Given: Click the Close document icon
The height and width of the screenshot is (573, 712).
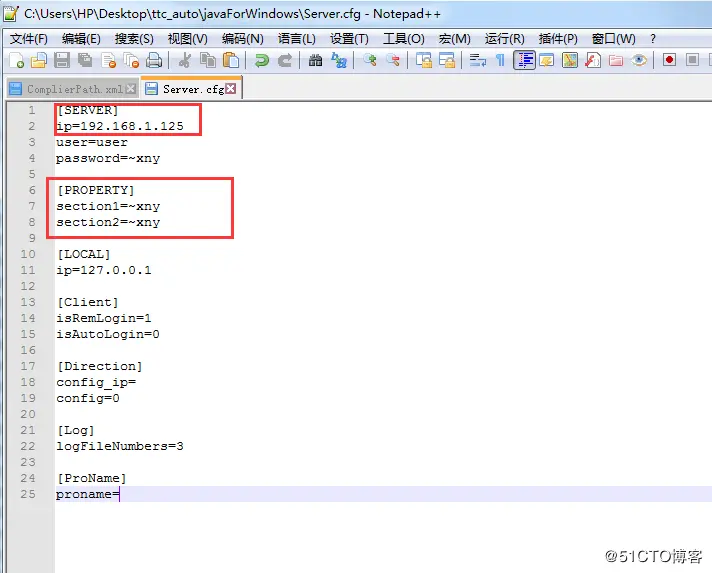Looking at the screenshot, I should [x=109, y=60].
